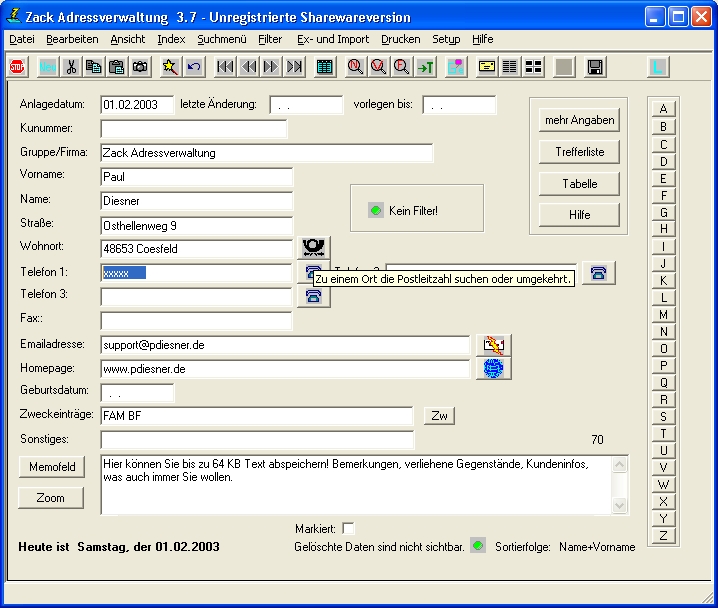718x608 pixels.
Task: Click the mehr Angaben button
Action: [x=579, y=120]
